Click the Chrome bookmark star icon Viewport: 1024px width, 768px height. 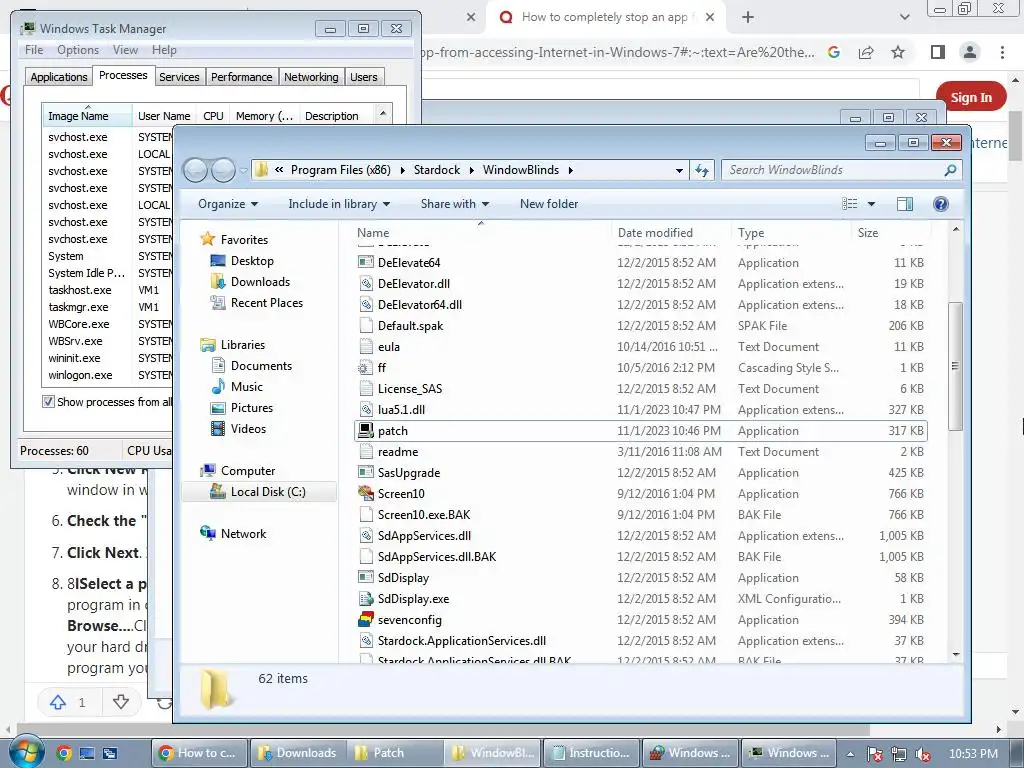898,52
